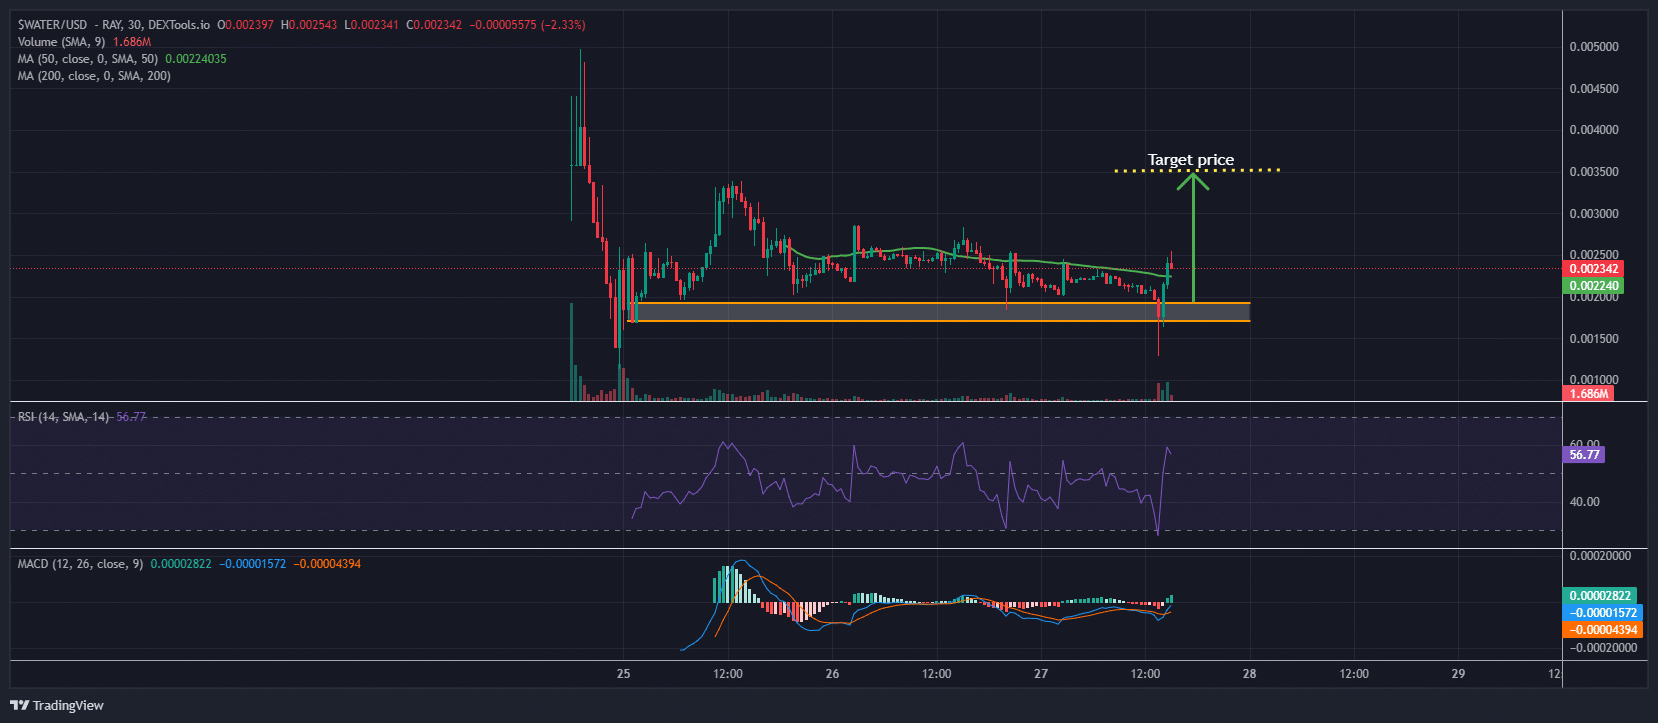1658x723 pixels.
Task: Click the orange -0.00004394 signal label
Action: click(x=1602, y=630)
